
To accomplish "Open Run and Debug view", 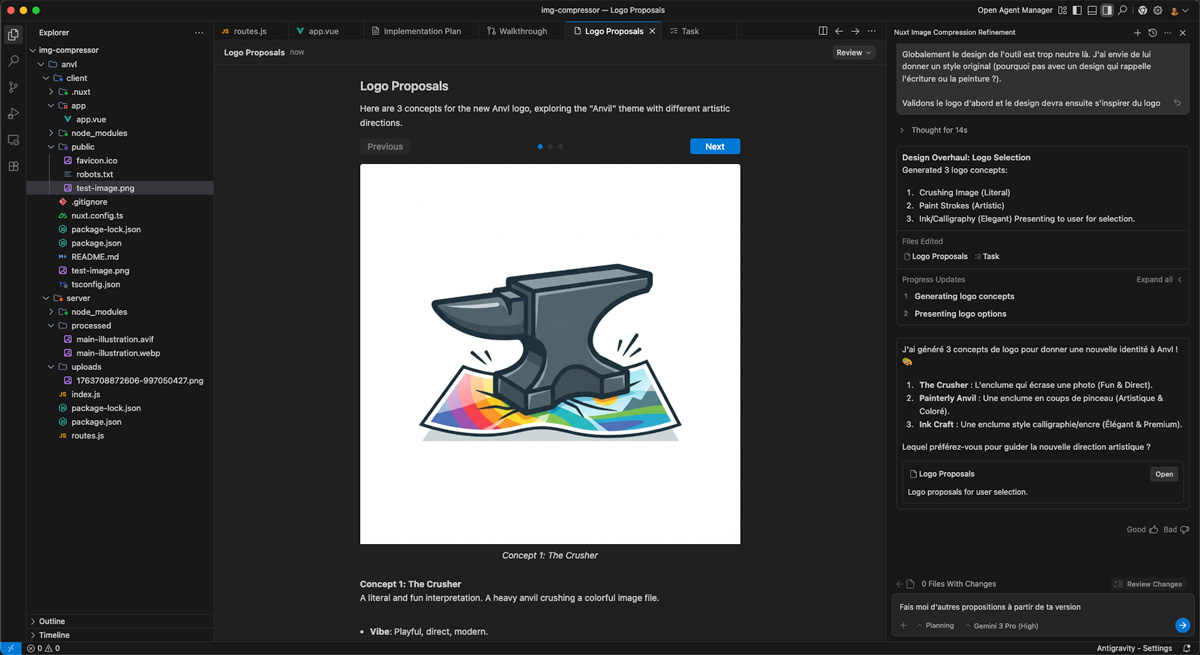I will click(x=13, y=114).
